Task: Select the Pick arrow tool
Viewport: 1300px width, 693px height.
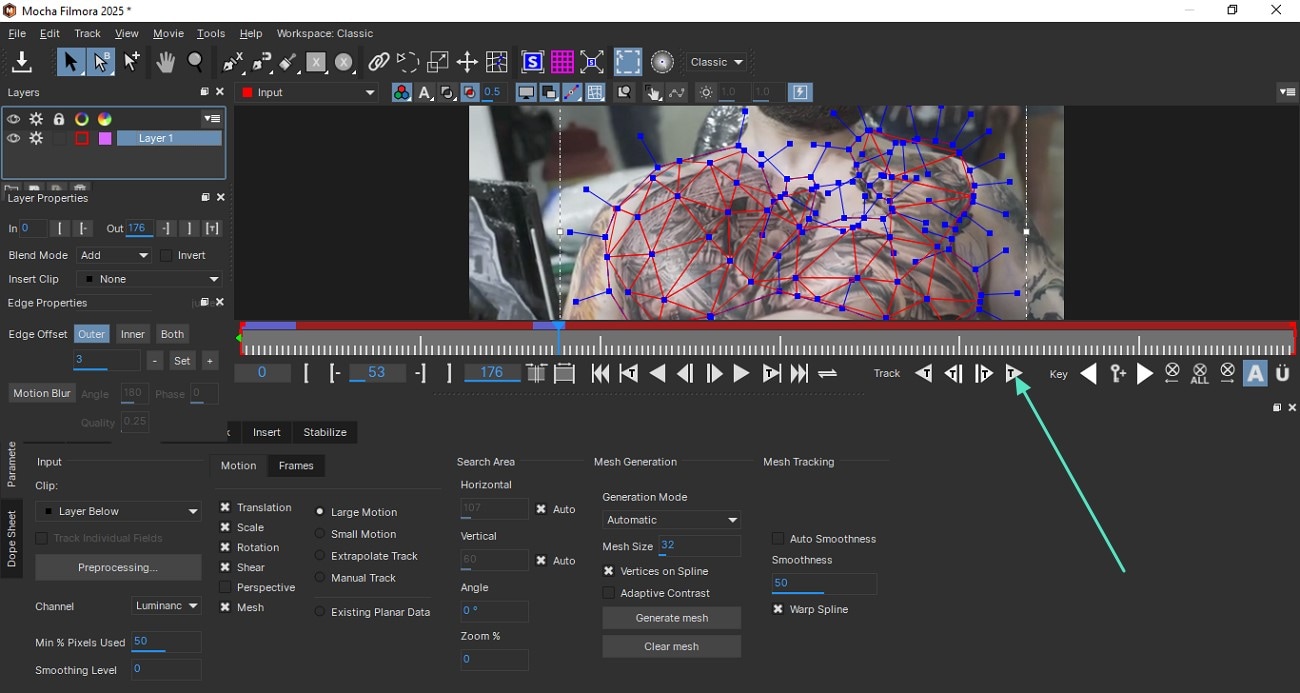Action: (x=70, y=63)
